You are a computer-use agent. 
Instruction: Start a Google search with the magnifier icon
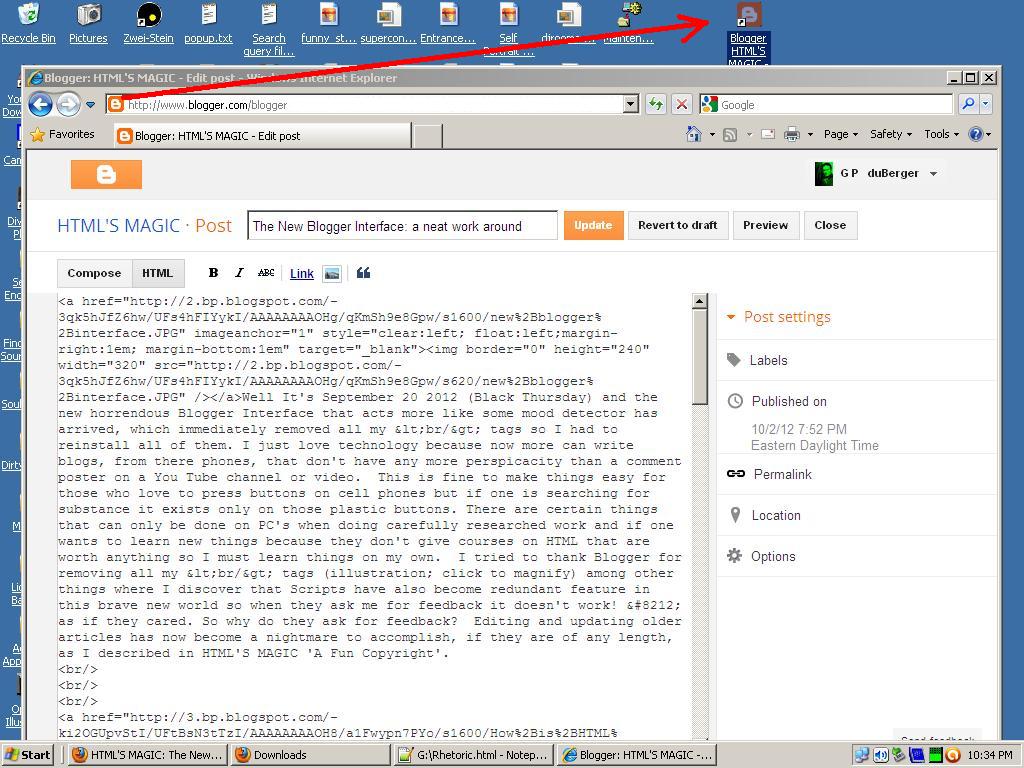(x=967, y=103)
